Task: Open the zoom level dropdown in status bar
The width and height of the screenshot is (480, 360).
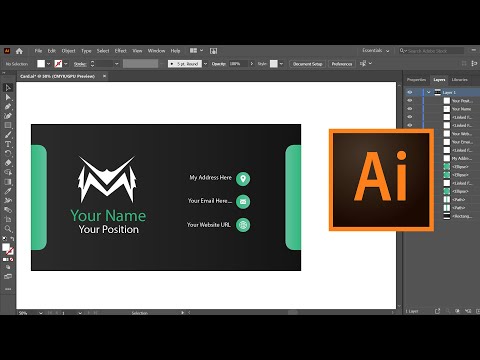Action: (x=41, y=313)
